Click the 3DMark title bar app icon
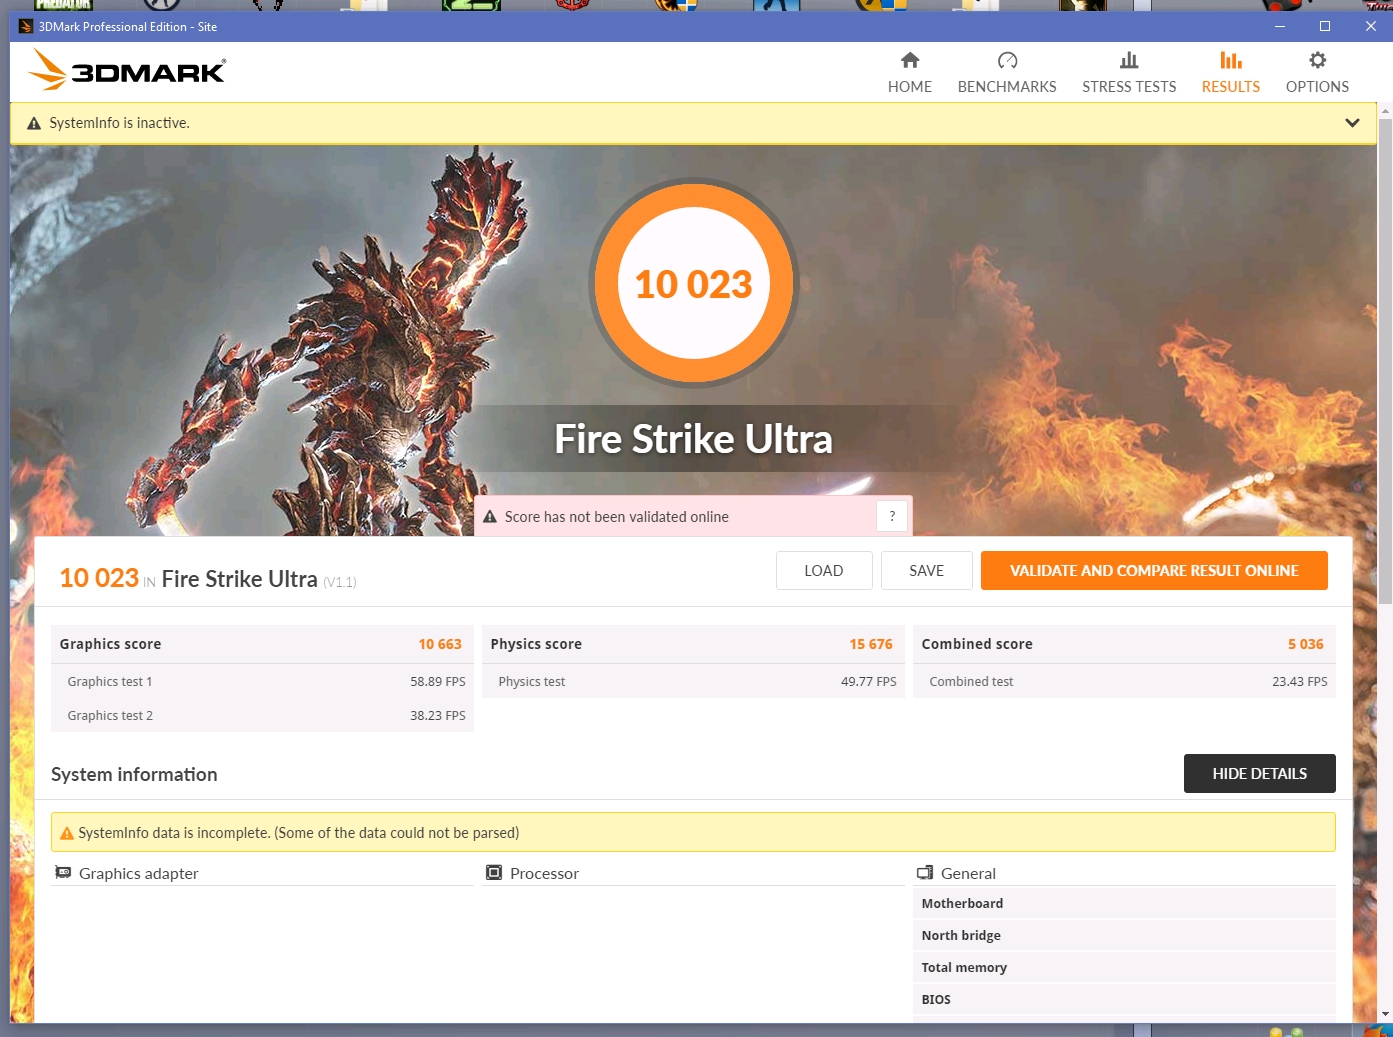Viewport: 1393px width, 1037px height. pos(26,26)
